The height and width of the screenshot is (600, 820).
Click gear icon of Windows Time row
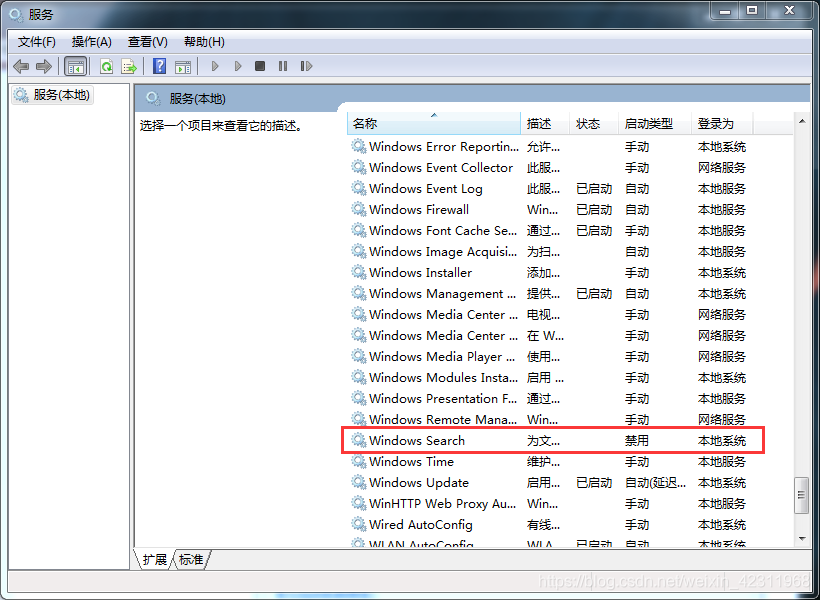358,461
